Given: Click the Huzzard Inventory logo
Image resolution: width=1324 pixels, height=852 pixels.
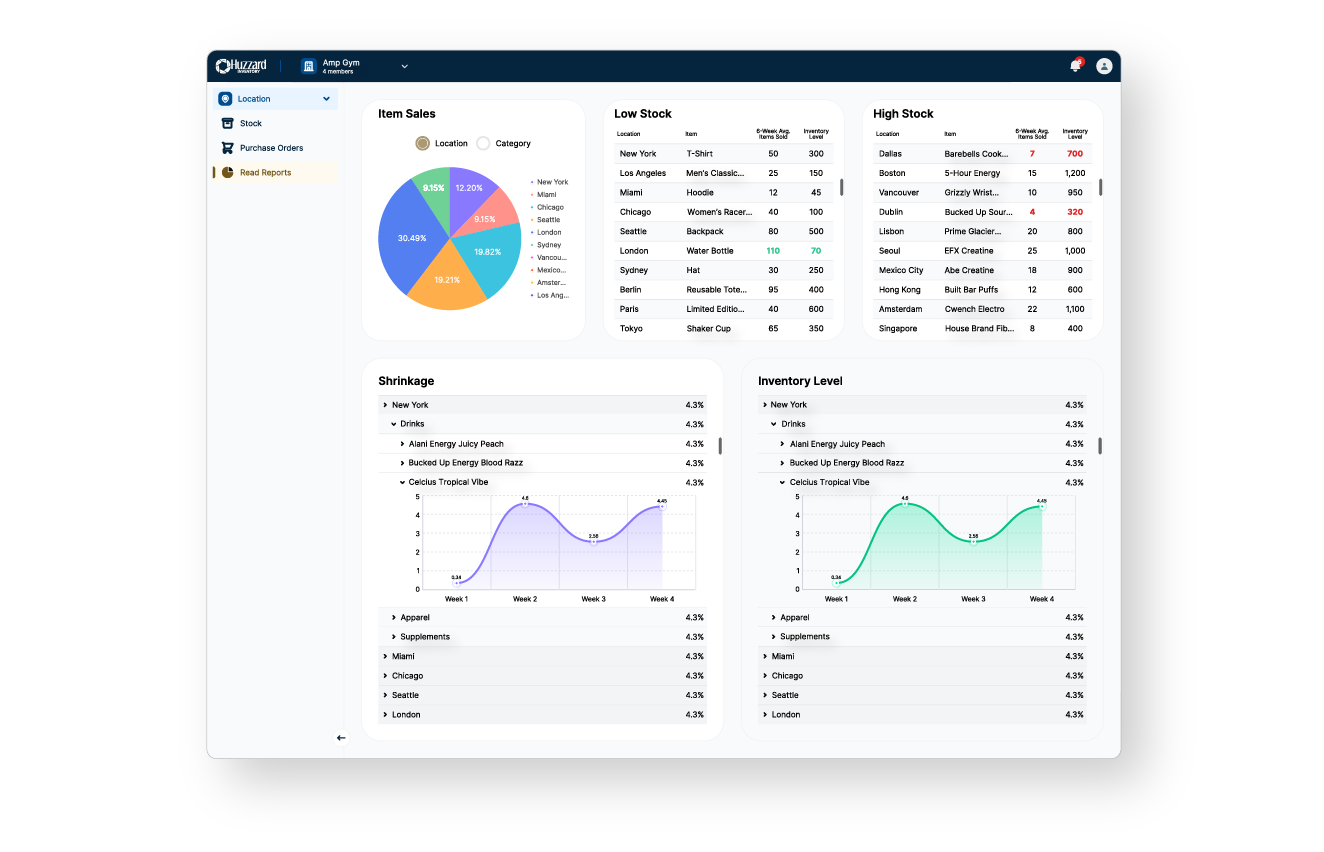Looking at the screenshot, I should (x=241, y=66).
